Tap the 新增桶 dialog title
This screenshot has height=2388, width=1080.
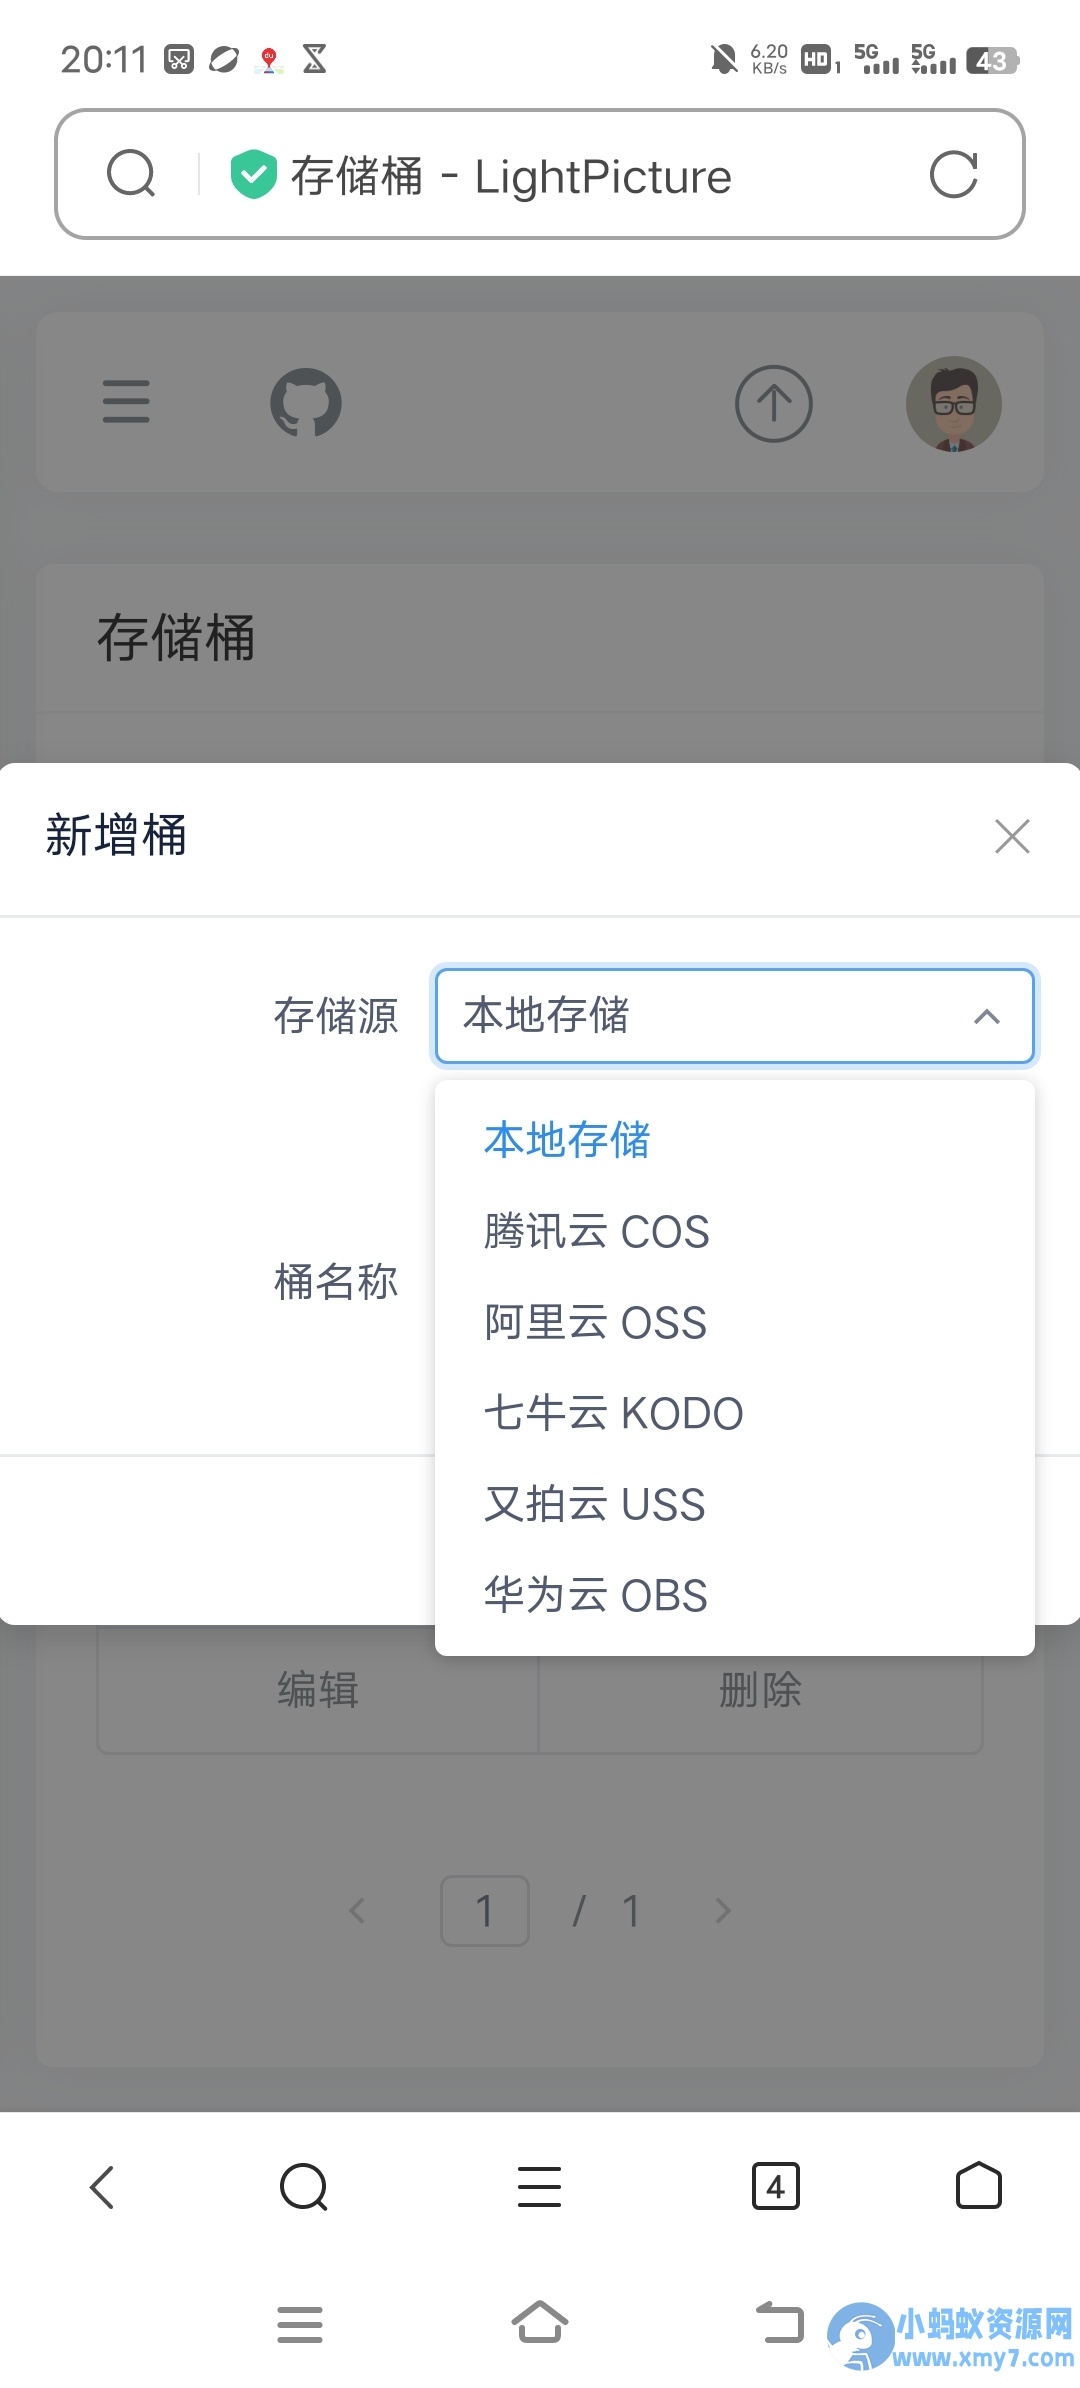tap(116, 835)
